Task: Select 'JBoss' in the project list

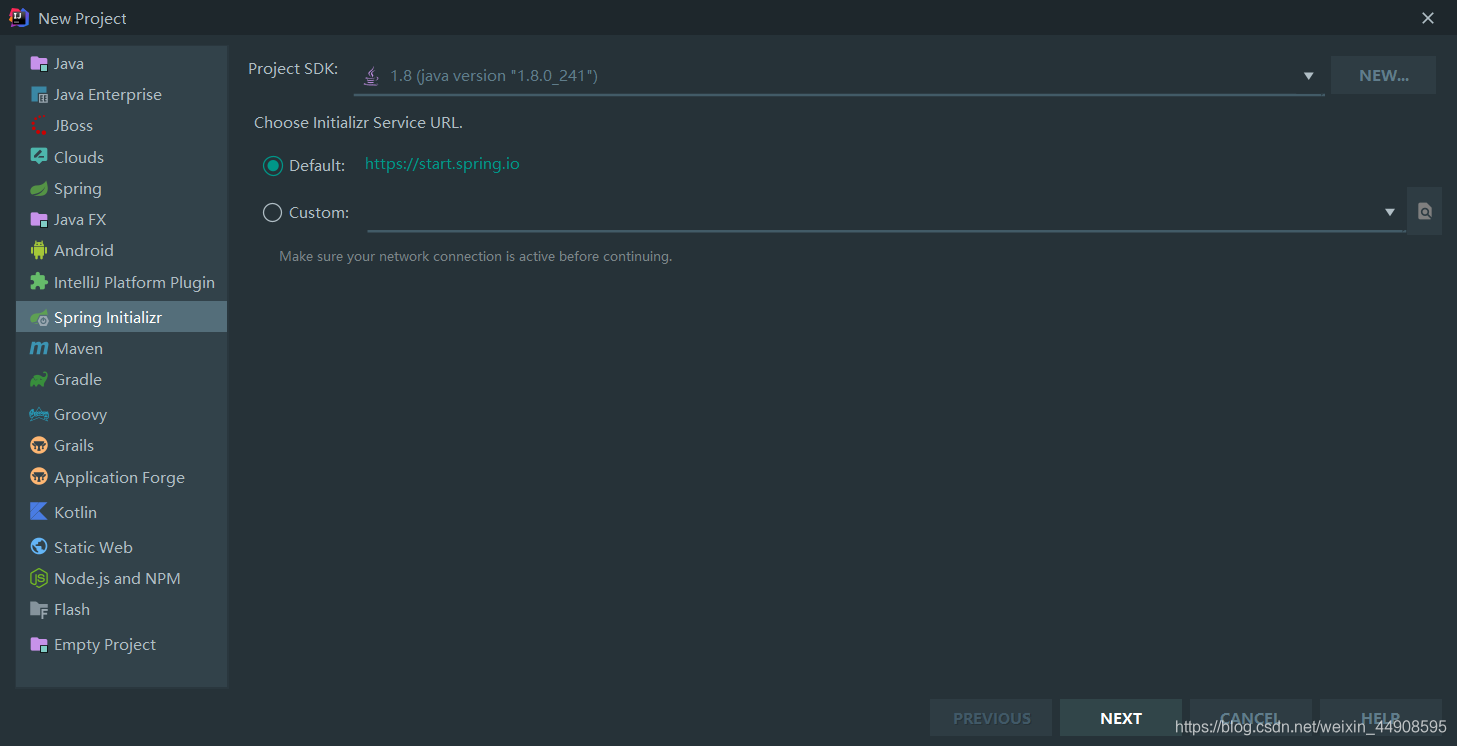Action: (121, 126)
